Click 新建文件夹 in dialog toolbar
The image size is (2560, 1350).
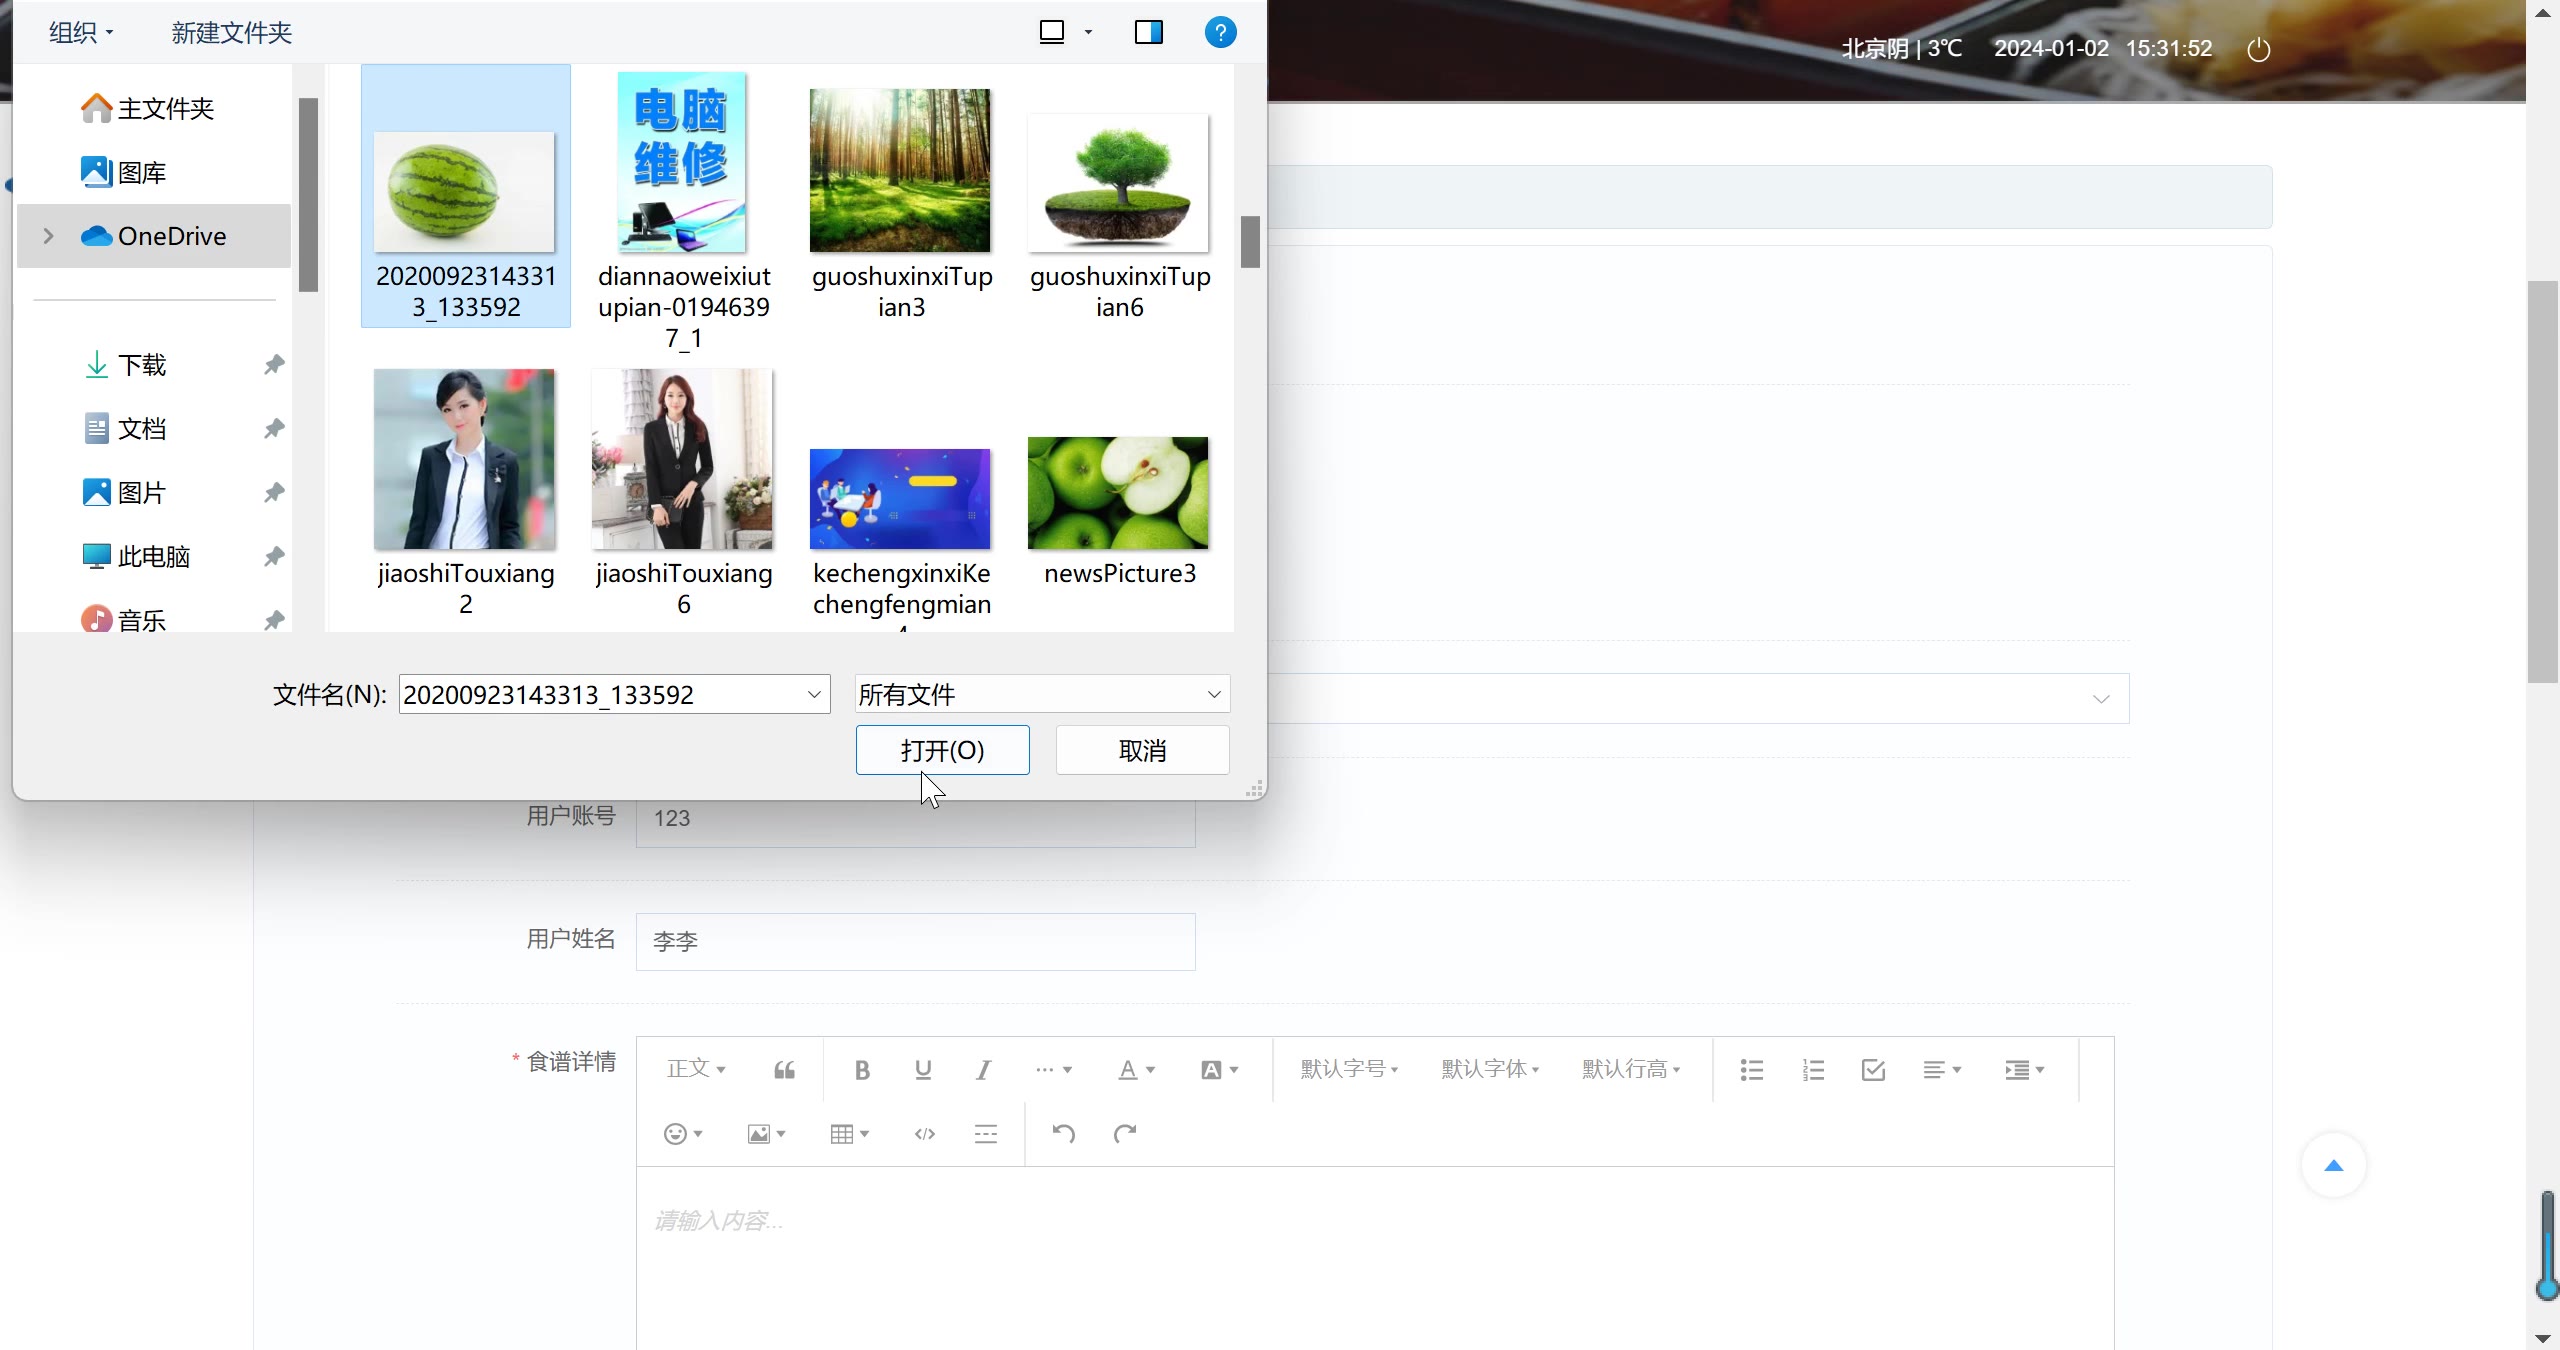[231, 32]
